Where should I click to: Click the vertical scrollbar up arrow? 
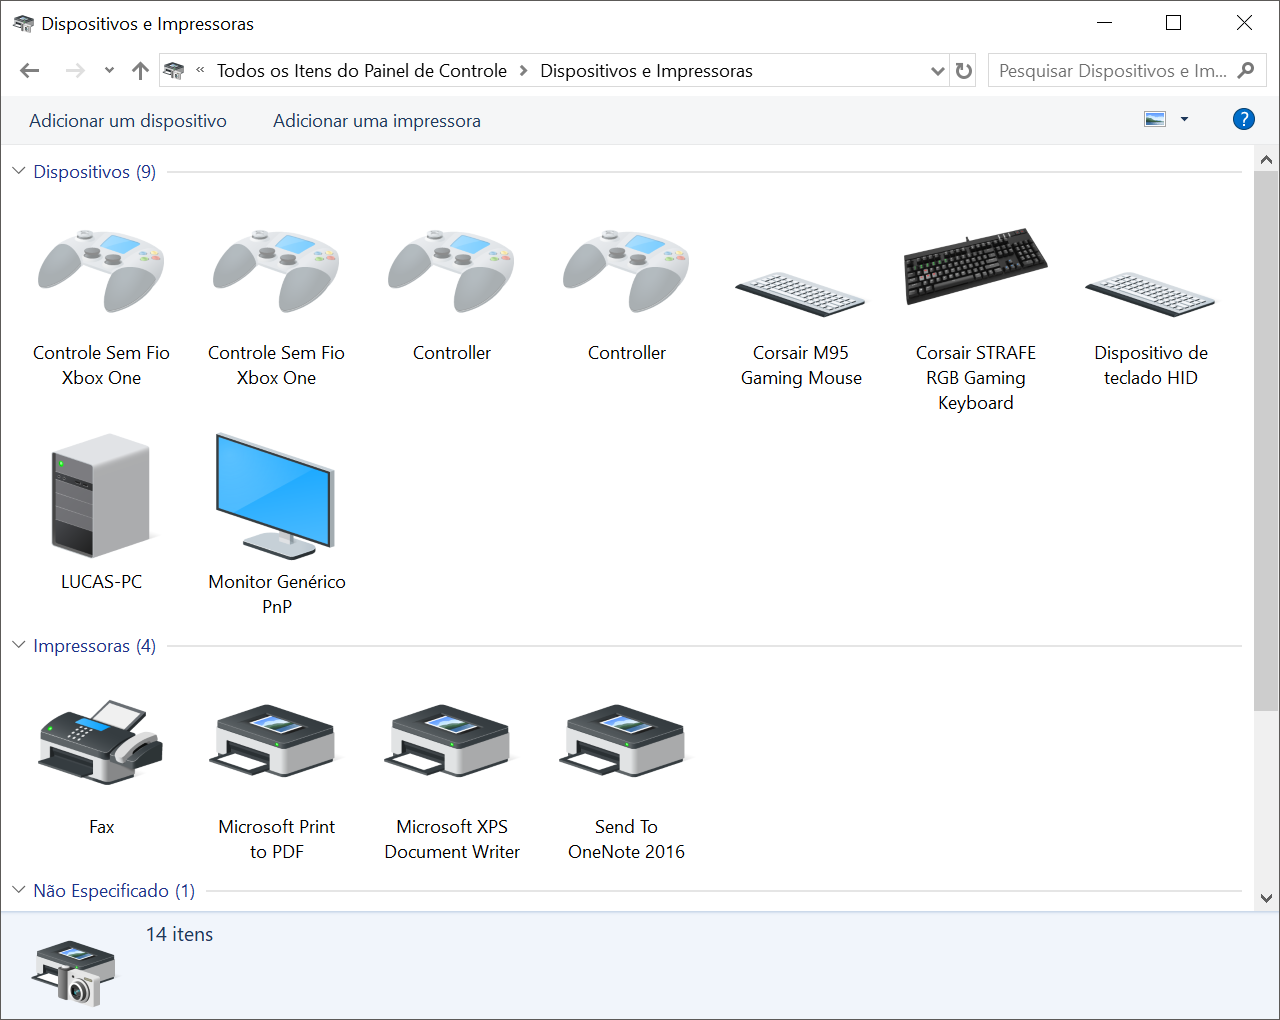1266,159
